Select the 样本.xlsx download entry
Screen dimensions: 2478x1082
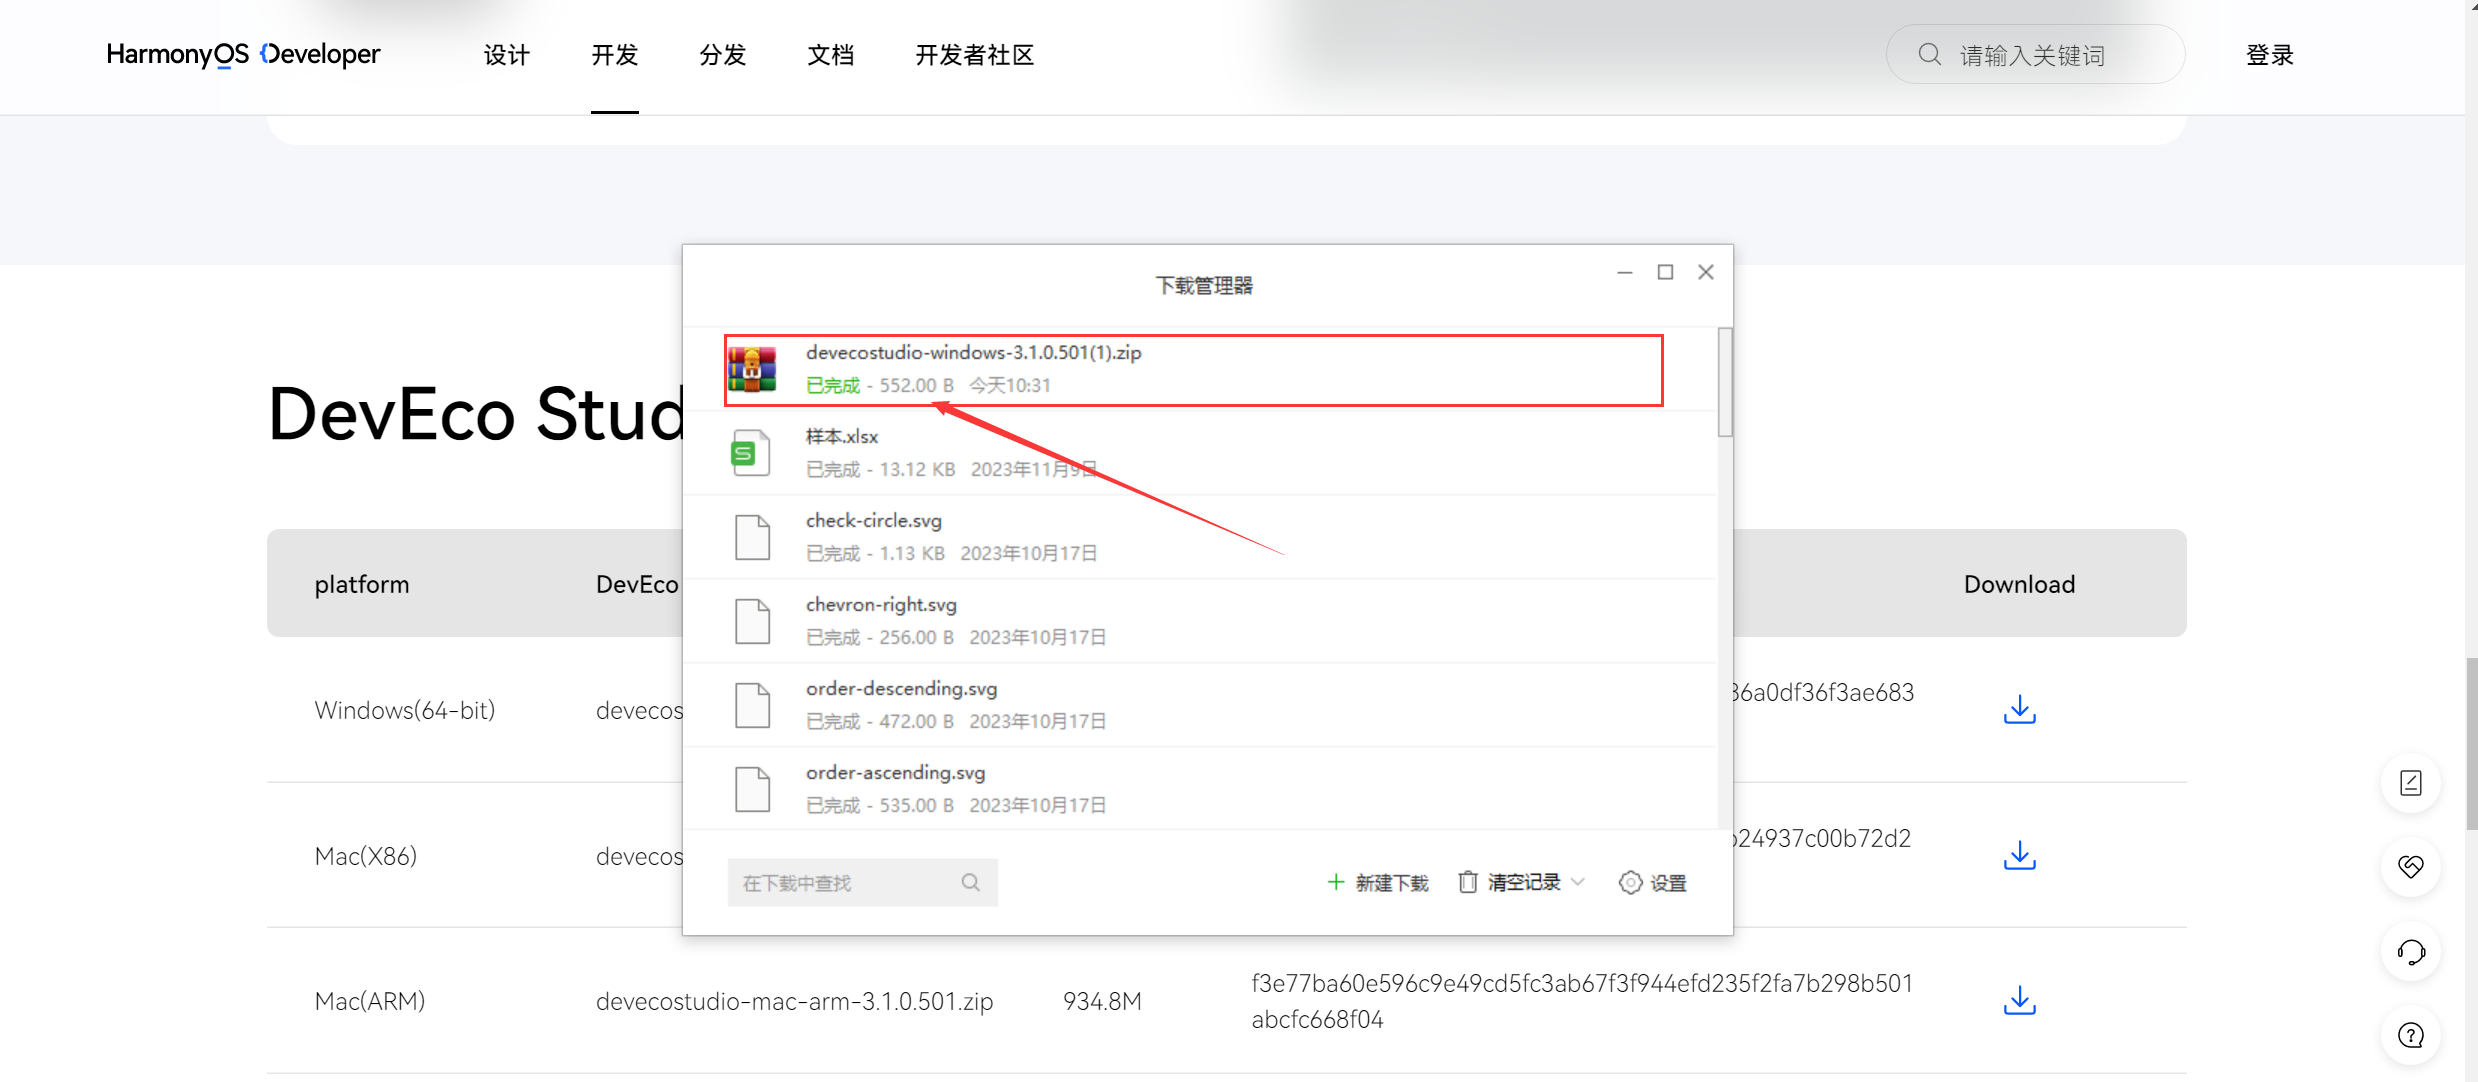1200,453
